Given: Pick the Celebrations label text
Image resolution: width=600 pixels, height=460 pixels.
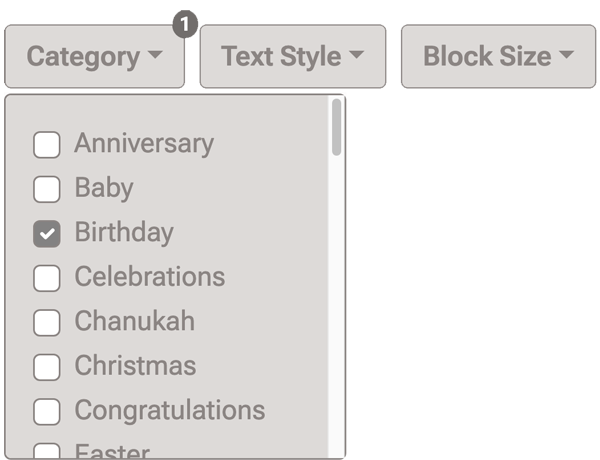Looking at the screenshot, I should [150, 277].
